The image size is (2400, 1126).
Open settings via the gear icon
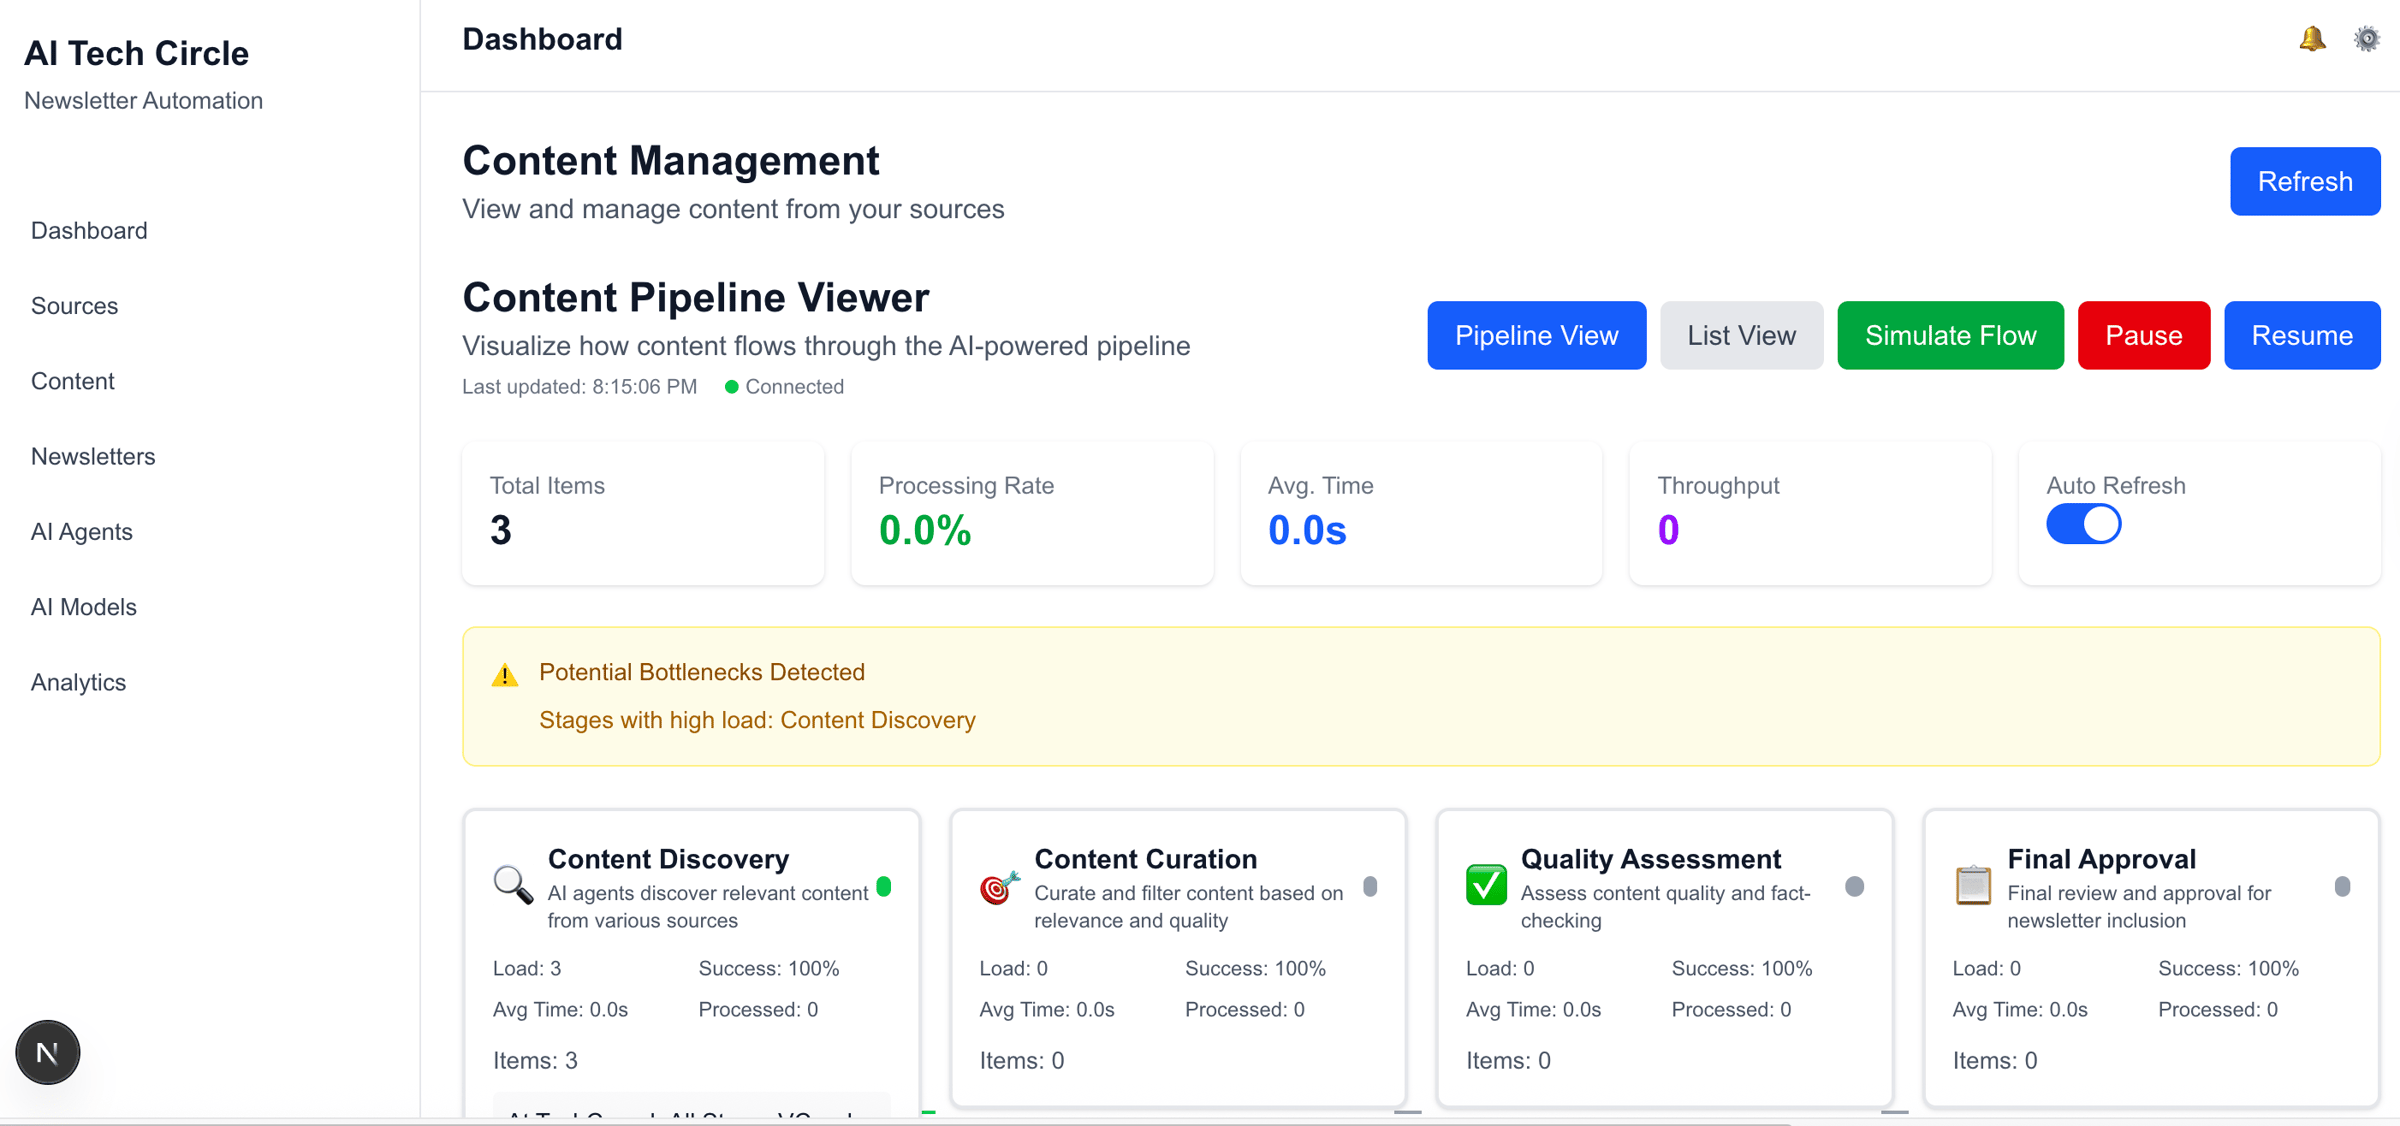(2366, 39)
